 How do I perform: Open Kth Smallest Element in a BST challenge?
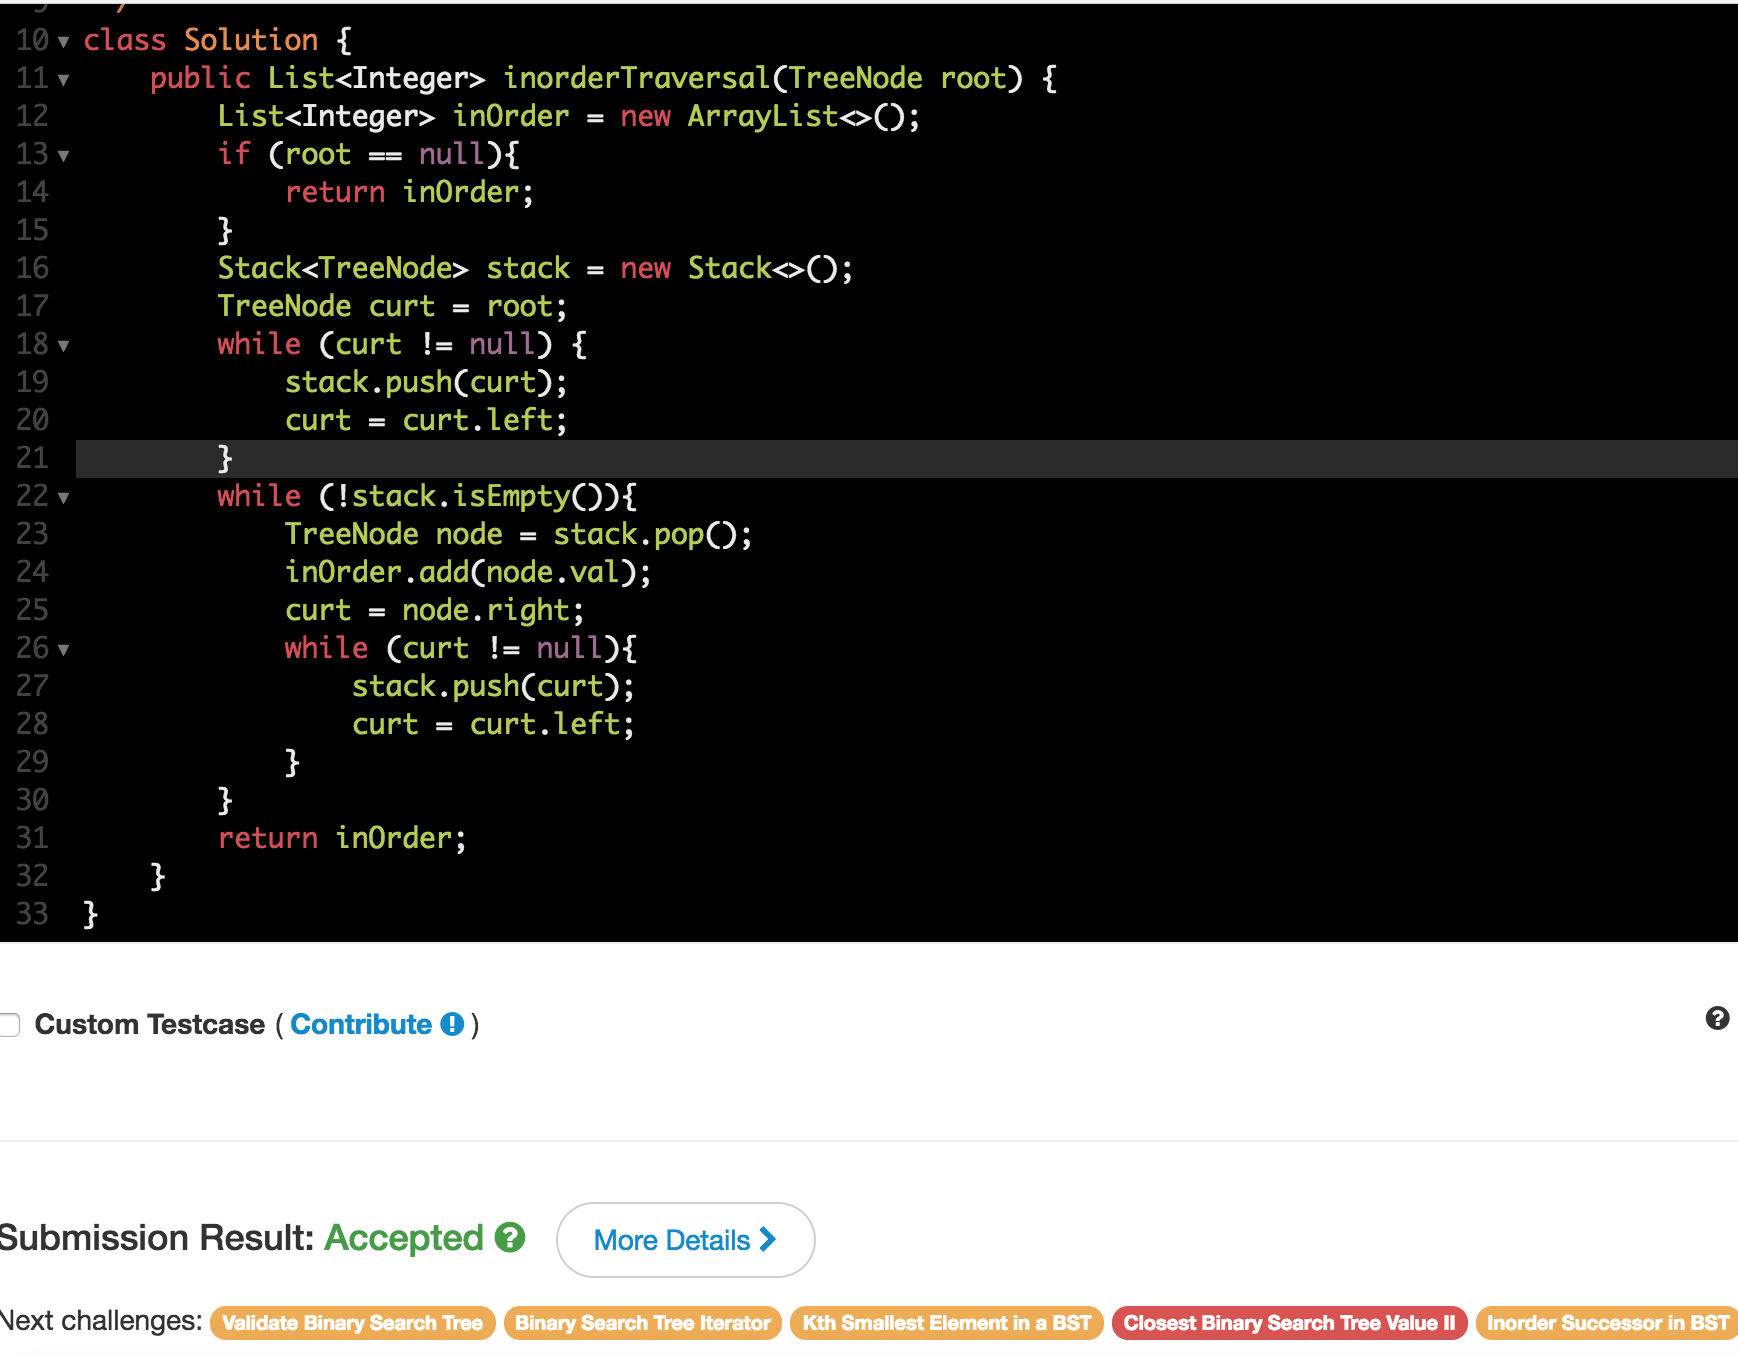(x=947, y=1323)
